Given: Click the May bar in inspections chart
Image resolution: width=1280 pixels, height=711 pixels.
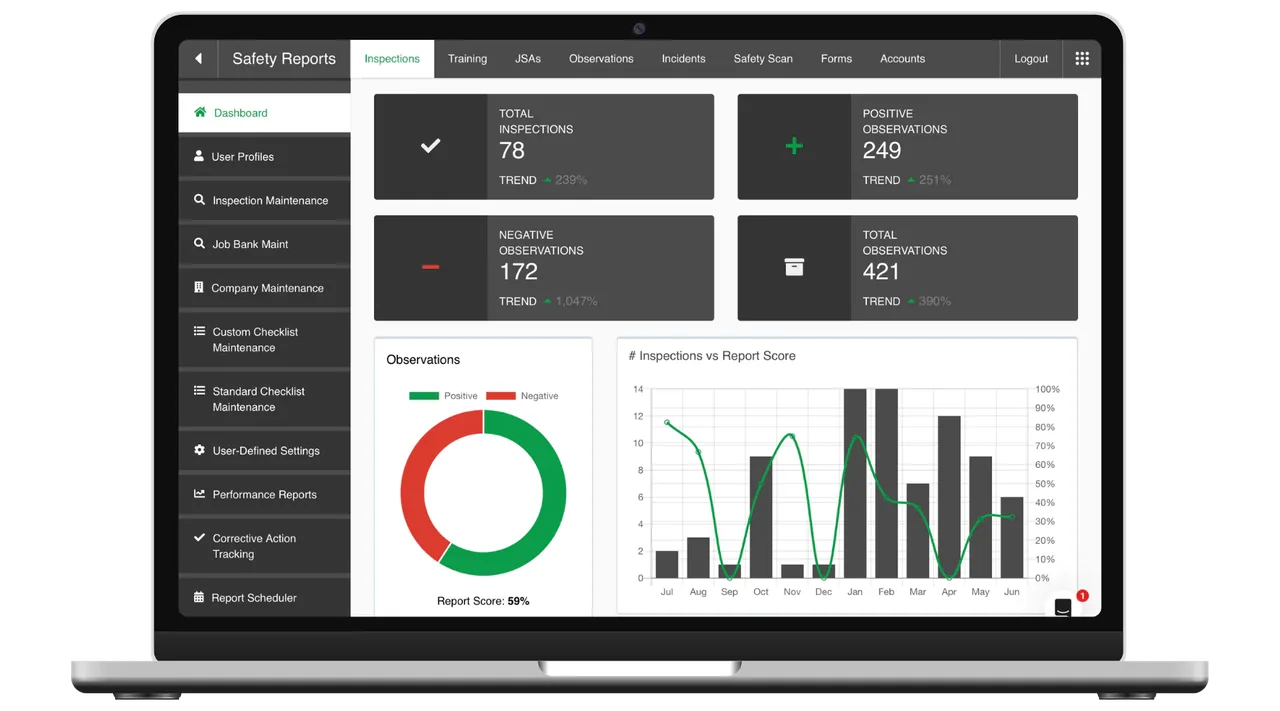Looking at the screenshot, I should (x=981, y=517).
